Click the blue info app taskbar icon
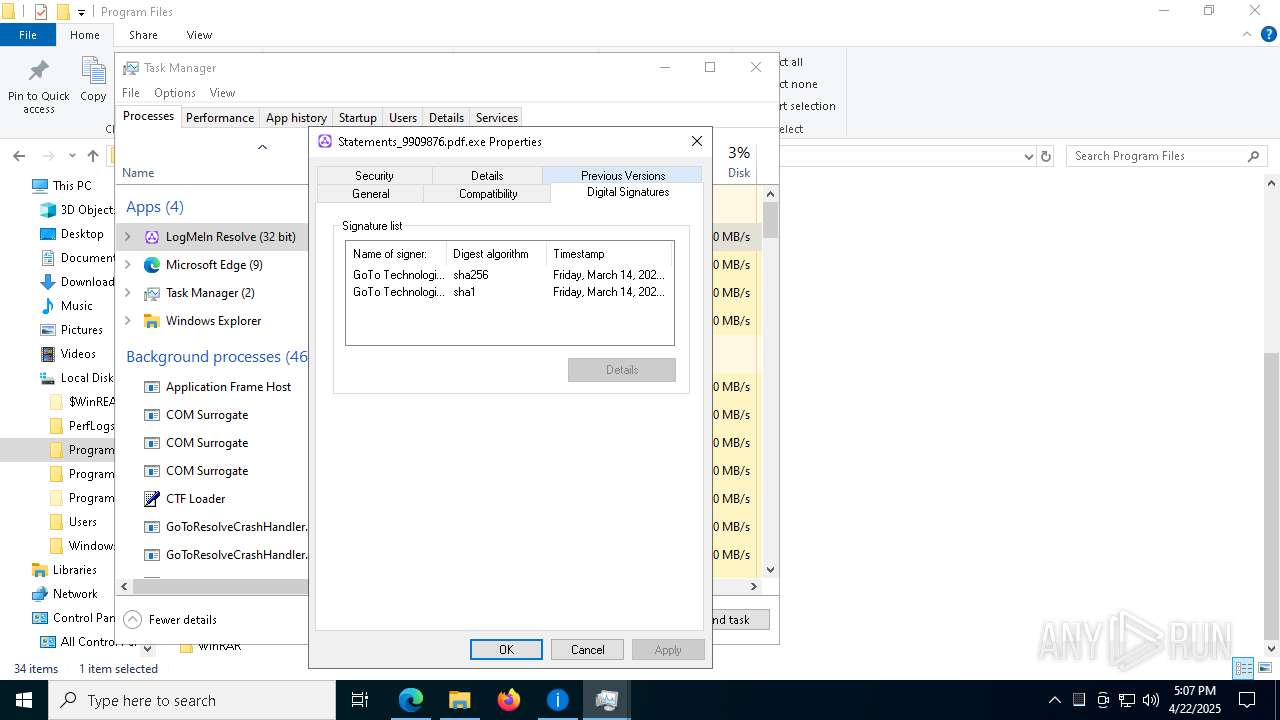This screenshot has height=720, width=1280. pos(557,700)
